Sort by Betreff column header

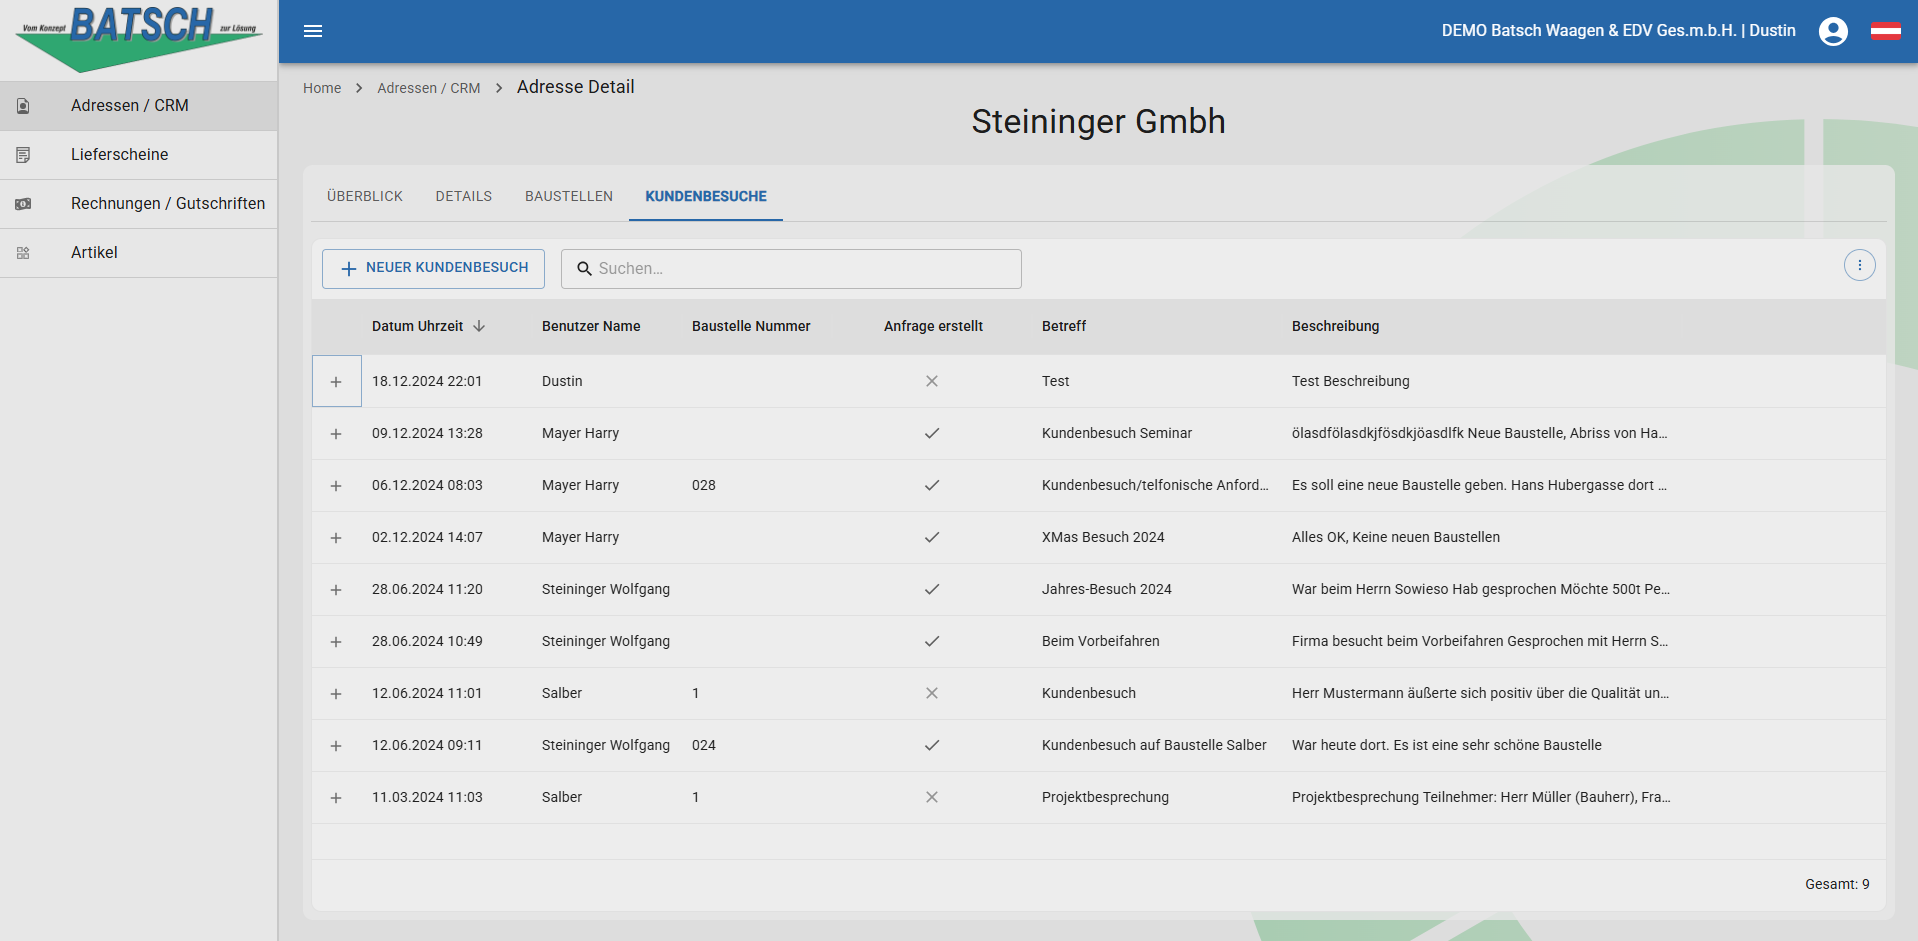1064,326
